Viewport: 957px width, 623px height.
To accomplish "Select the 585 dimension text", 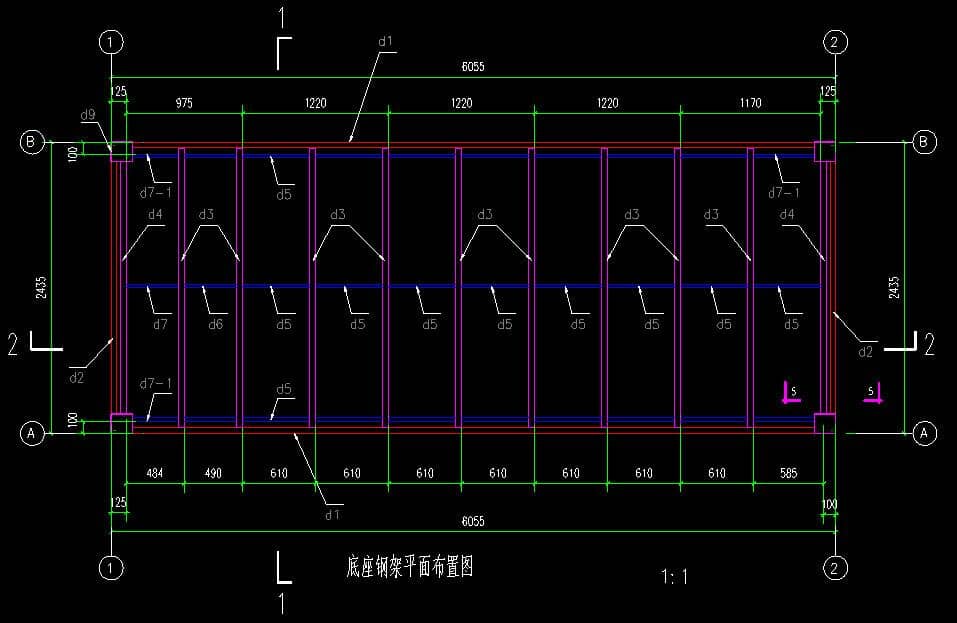I will pos(788,473).
